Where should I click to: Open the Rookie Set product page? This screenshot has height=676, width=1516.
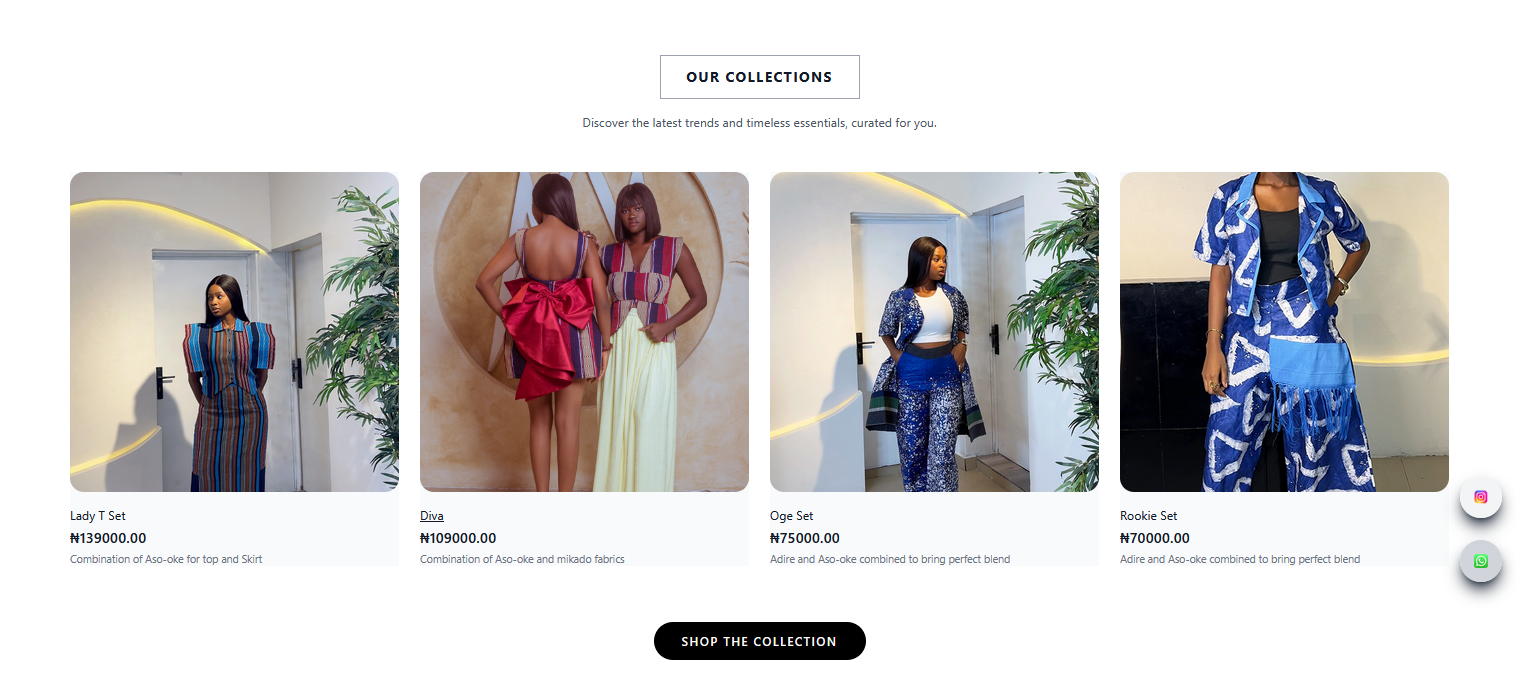1147,515
